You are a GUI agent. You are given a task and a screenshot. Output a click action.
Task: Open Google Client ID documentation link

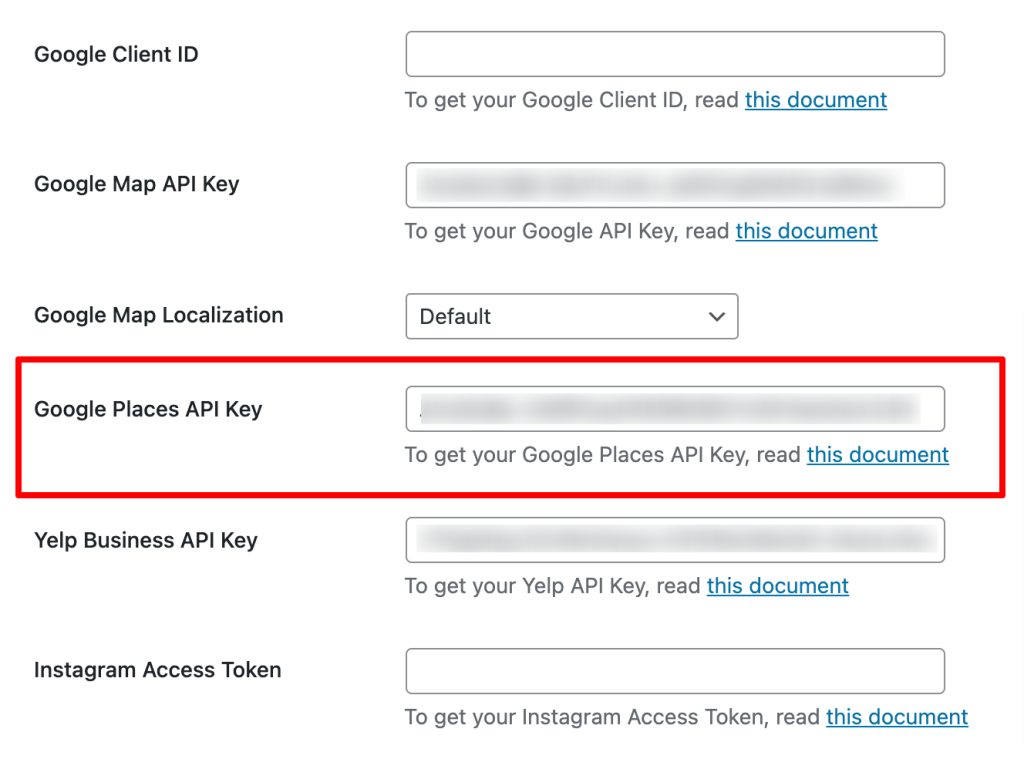coord(815,100)
